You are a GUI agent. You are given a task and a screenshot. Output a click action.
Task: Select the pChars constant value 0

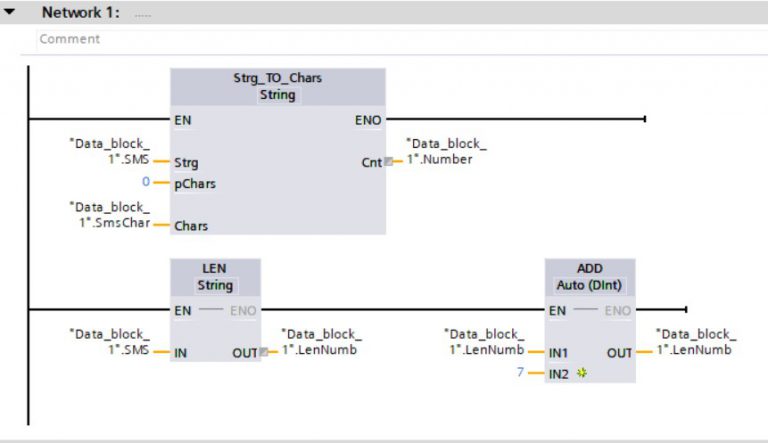coord(145,183)
